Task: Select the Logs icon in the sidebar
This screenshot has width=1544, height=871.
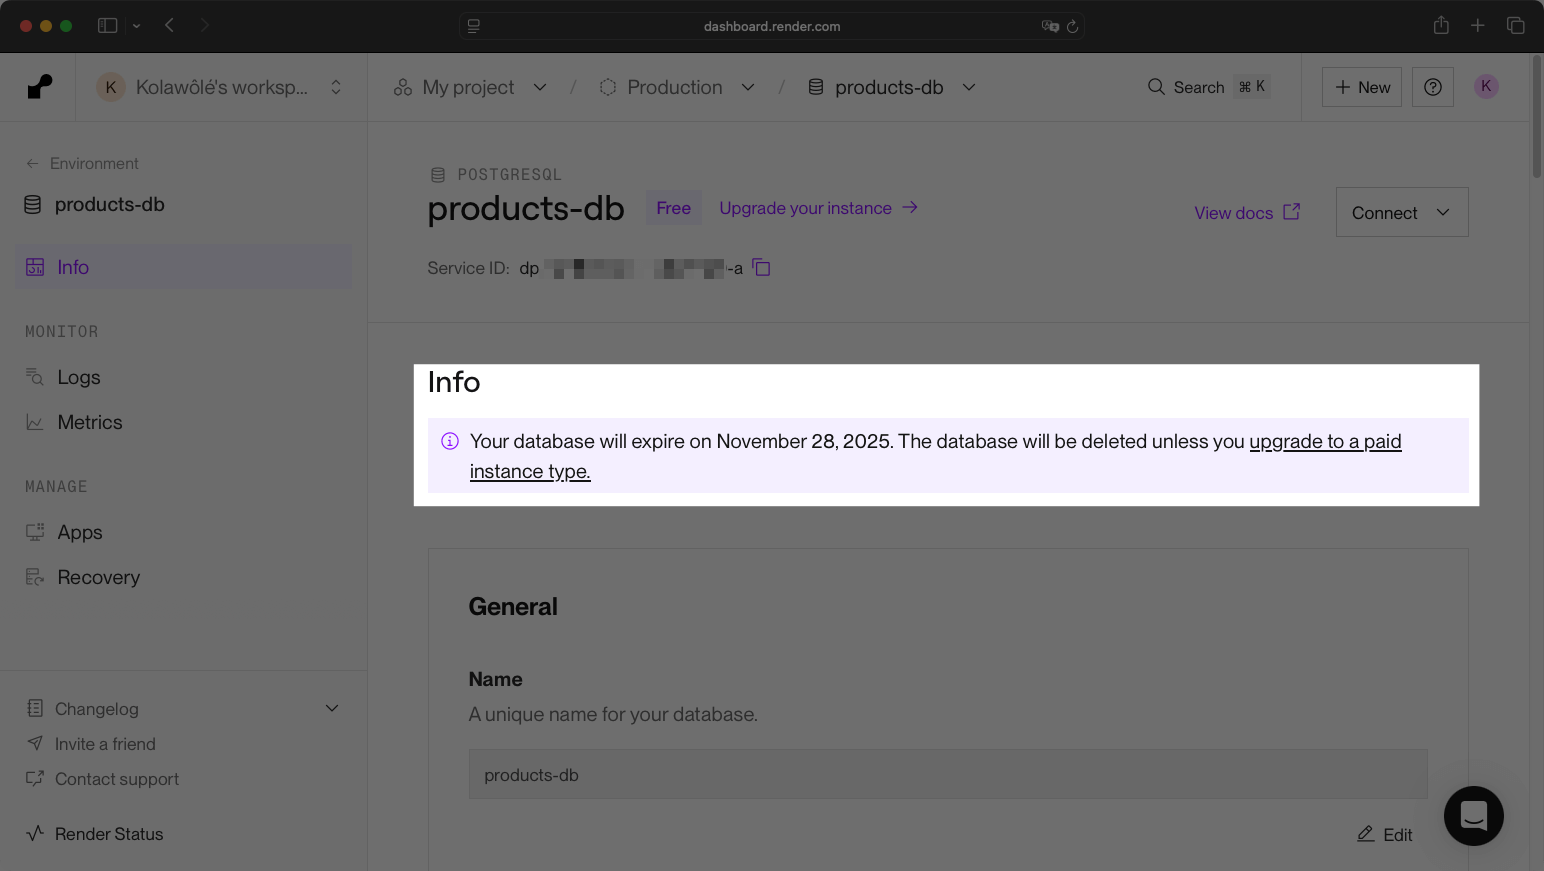Action: (x=33, y=377)
